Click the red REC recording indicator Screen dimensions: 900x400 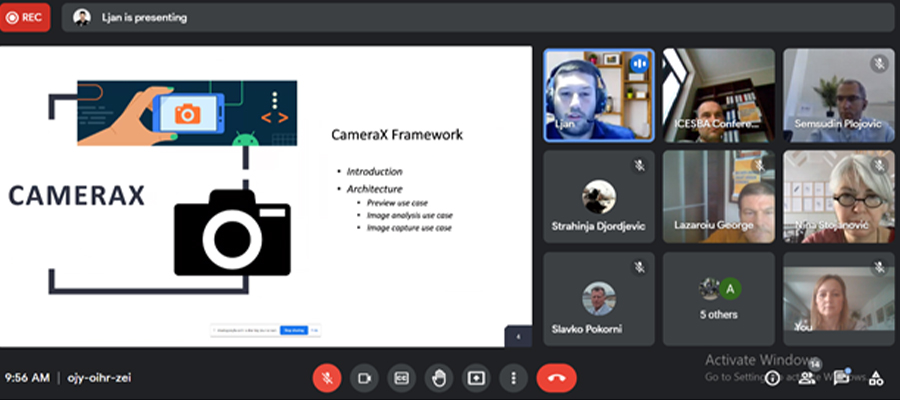click(x=25, y=17)
